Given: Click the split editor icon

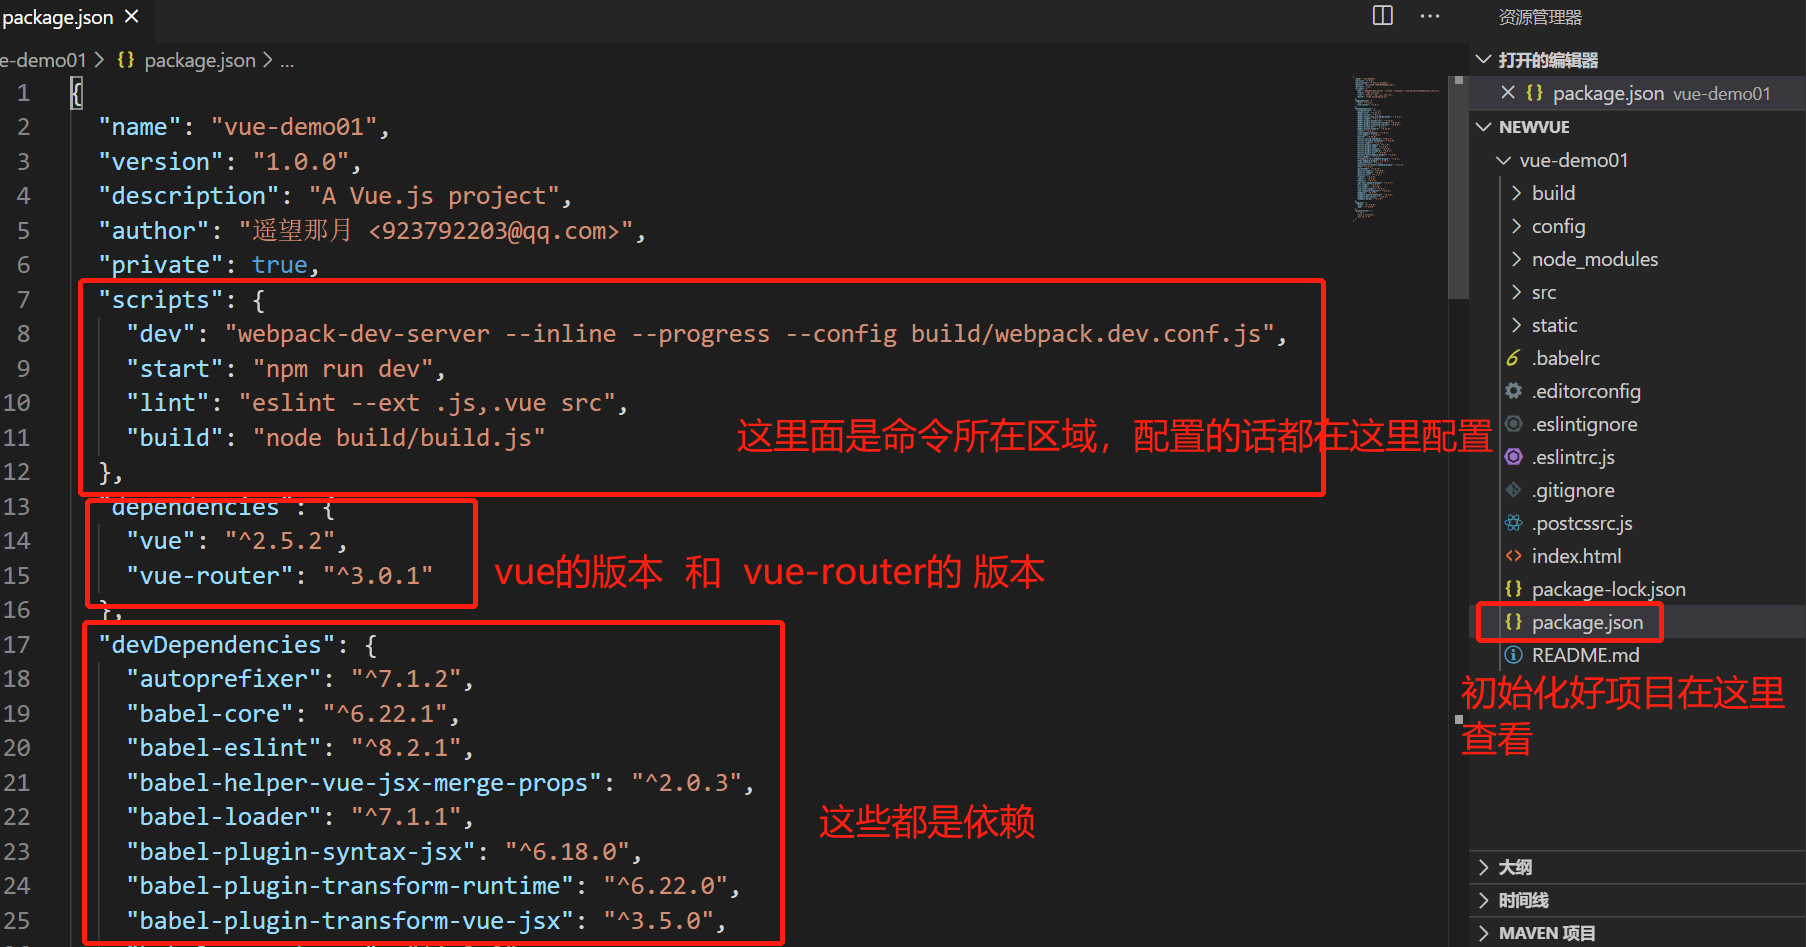Looking at the screenshot, I should click(x=1383, y=15).
